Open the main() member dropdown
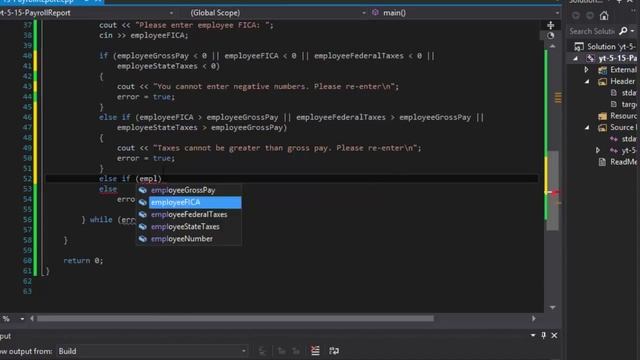This screenshot has width=640, height=360. click(557, 13)
